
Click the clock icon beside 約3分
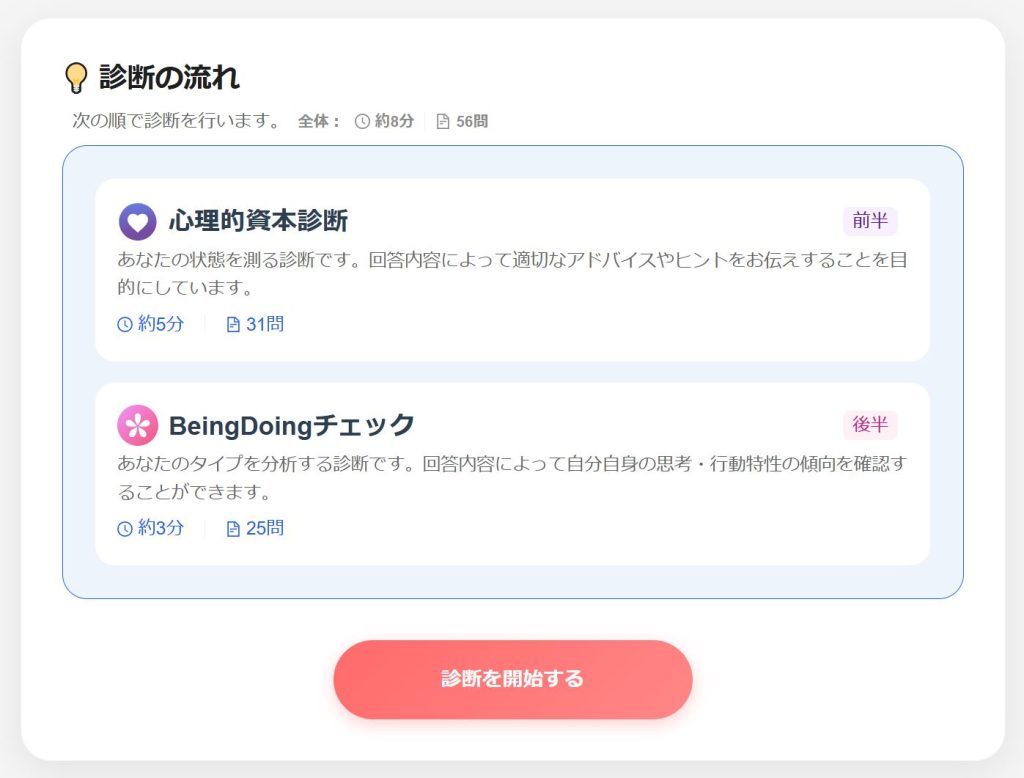click(125, 528)
